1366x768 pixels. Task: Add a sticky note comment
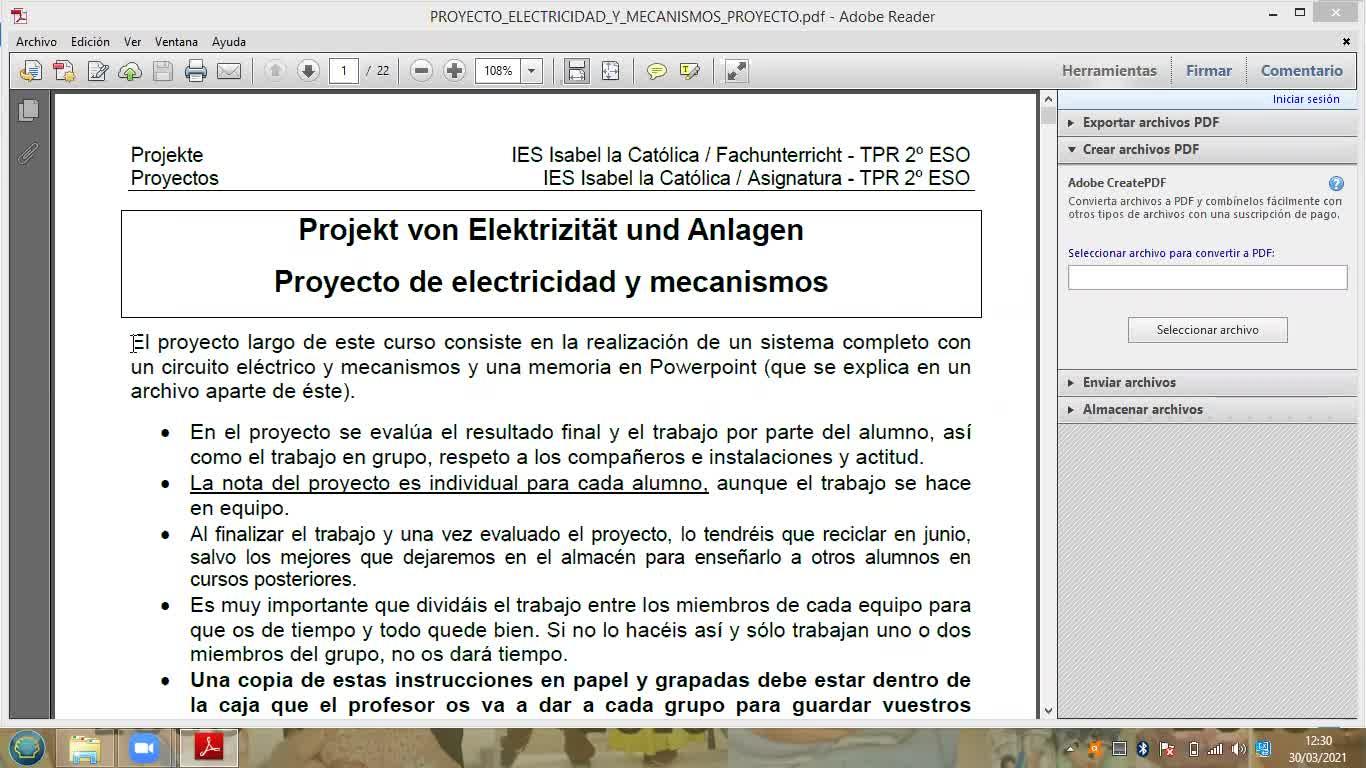[657, 71]
